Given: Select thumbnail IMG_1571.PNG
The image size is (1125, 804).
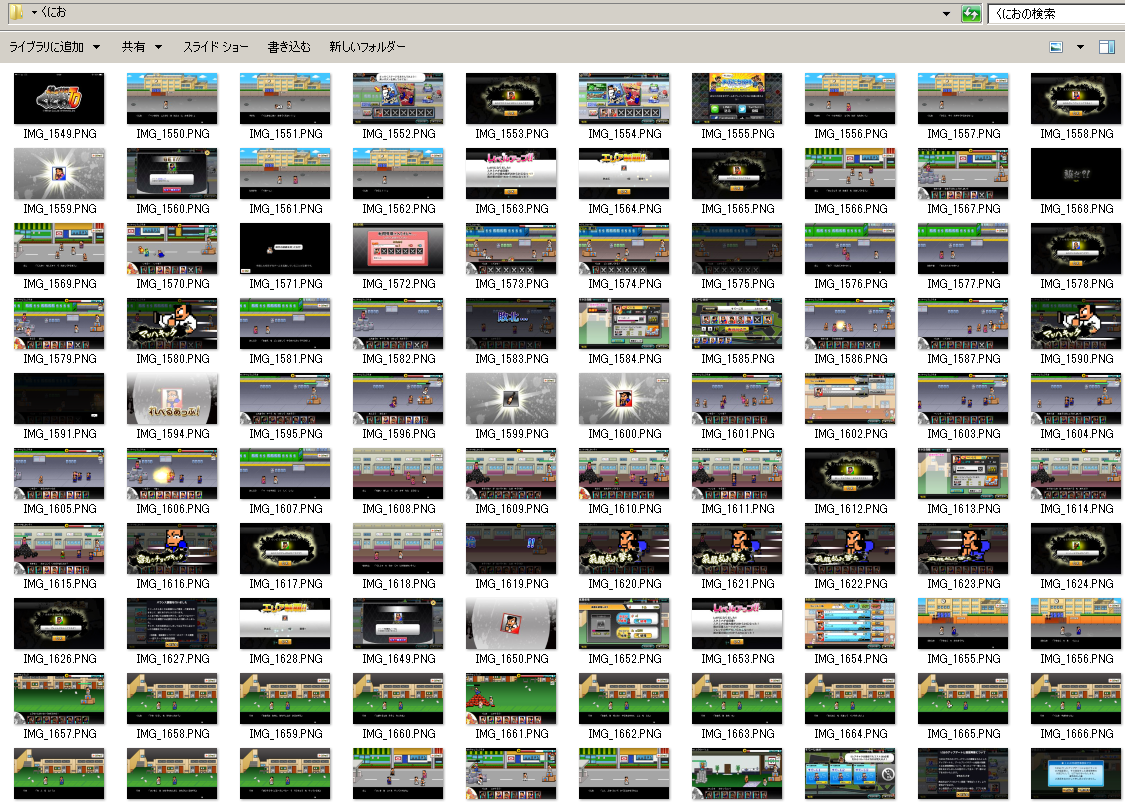Looking at the screenshot, I should tap(285, 248).
